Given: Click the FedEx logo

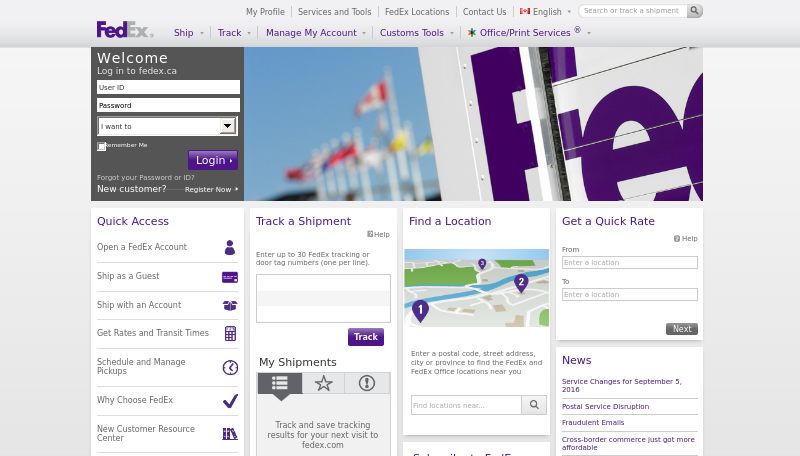Looking at the screenshot, I should coord(125,30).
